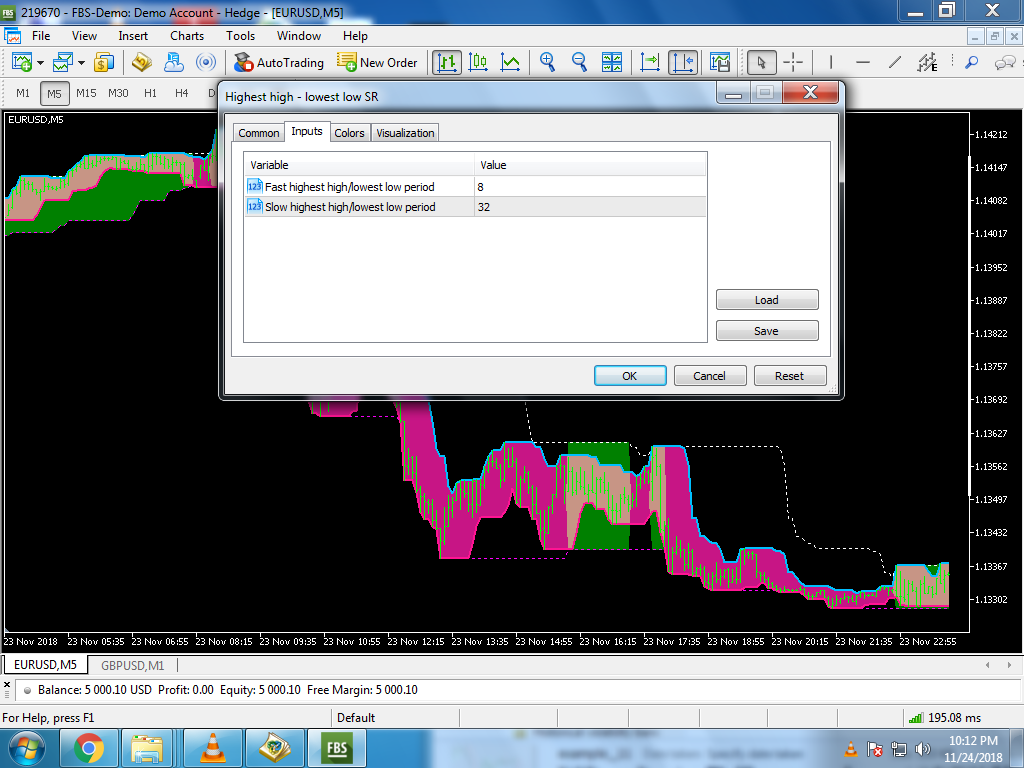
Task: Click the Tile Windows icon
Action: (612, 63)
